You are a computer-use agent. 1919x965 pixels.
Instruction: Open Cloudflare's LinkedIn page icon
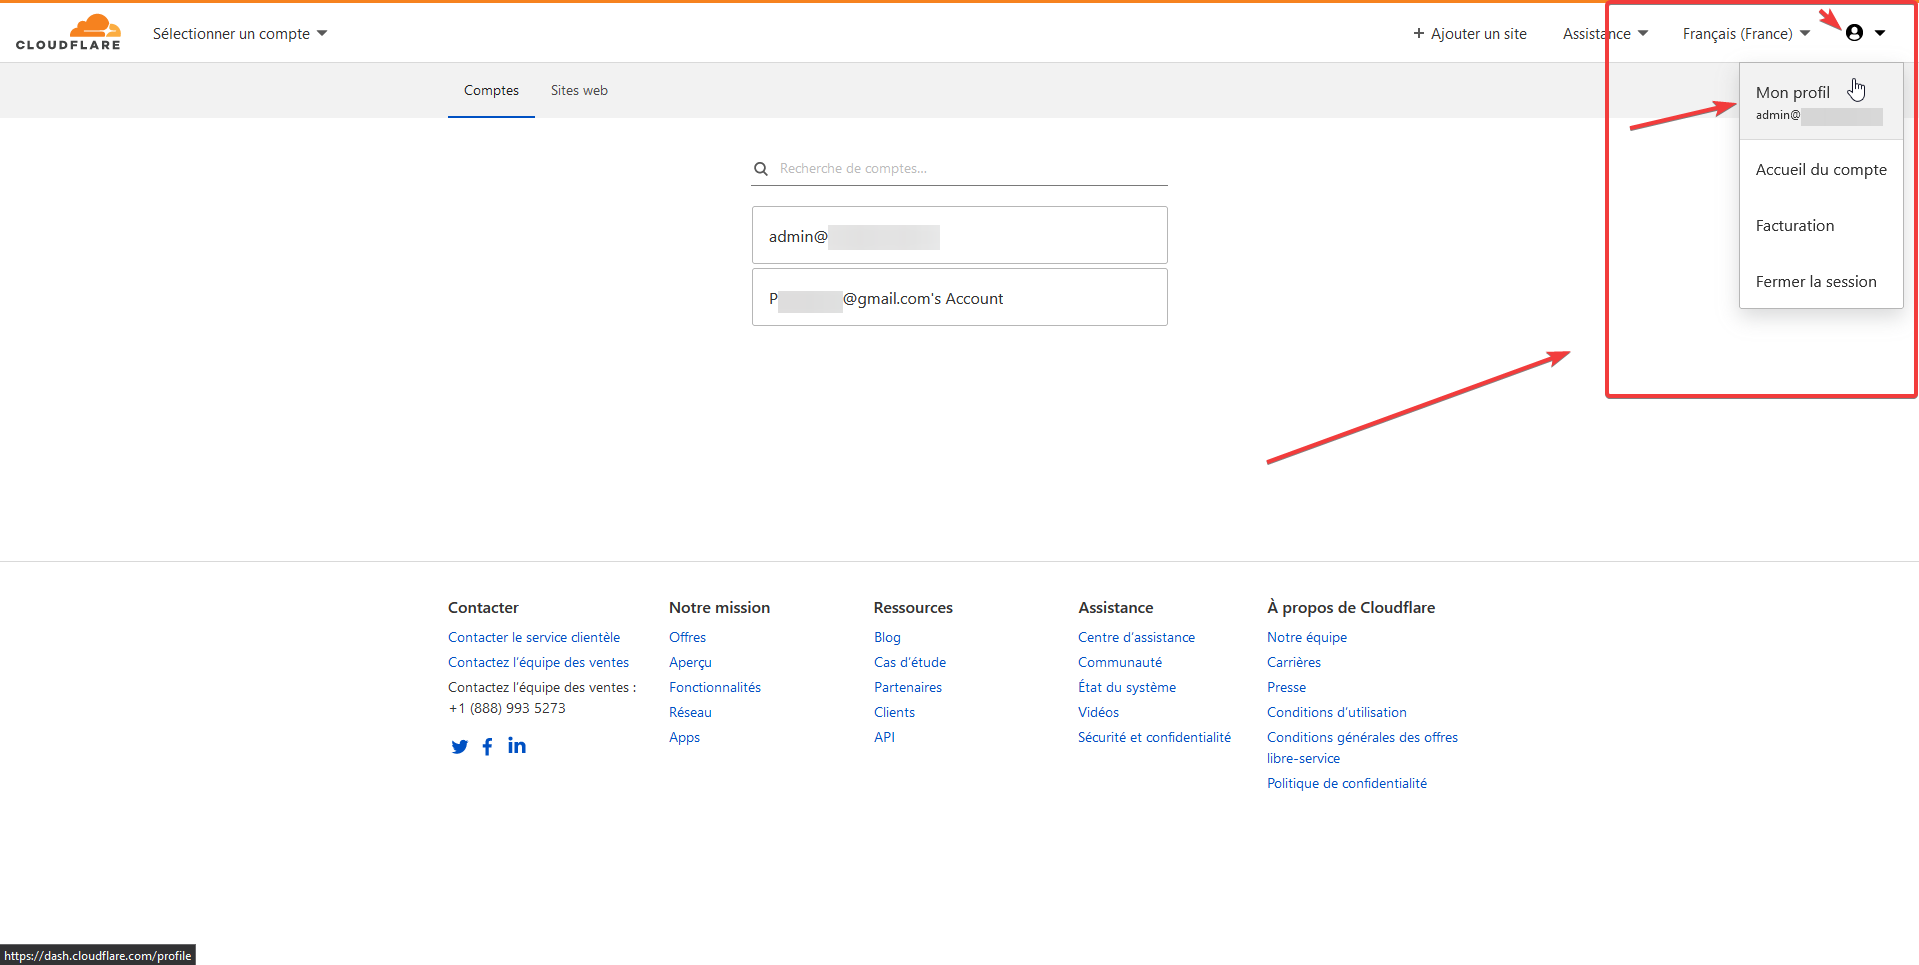516,745
